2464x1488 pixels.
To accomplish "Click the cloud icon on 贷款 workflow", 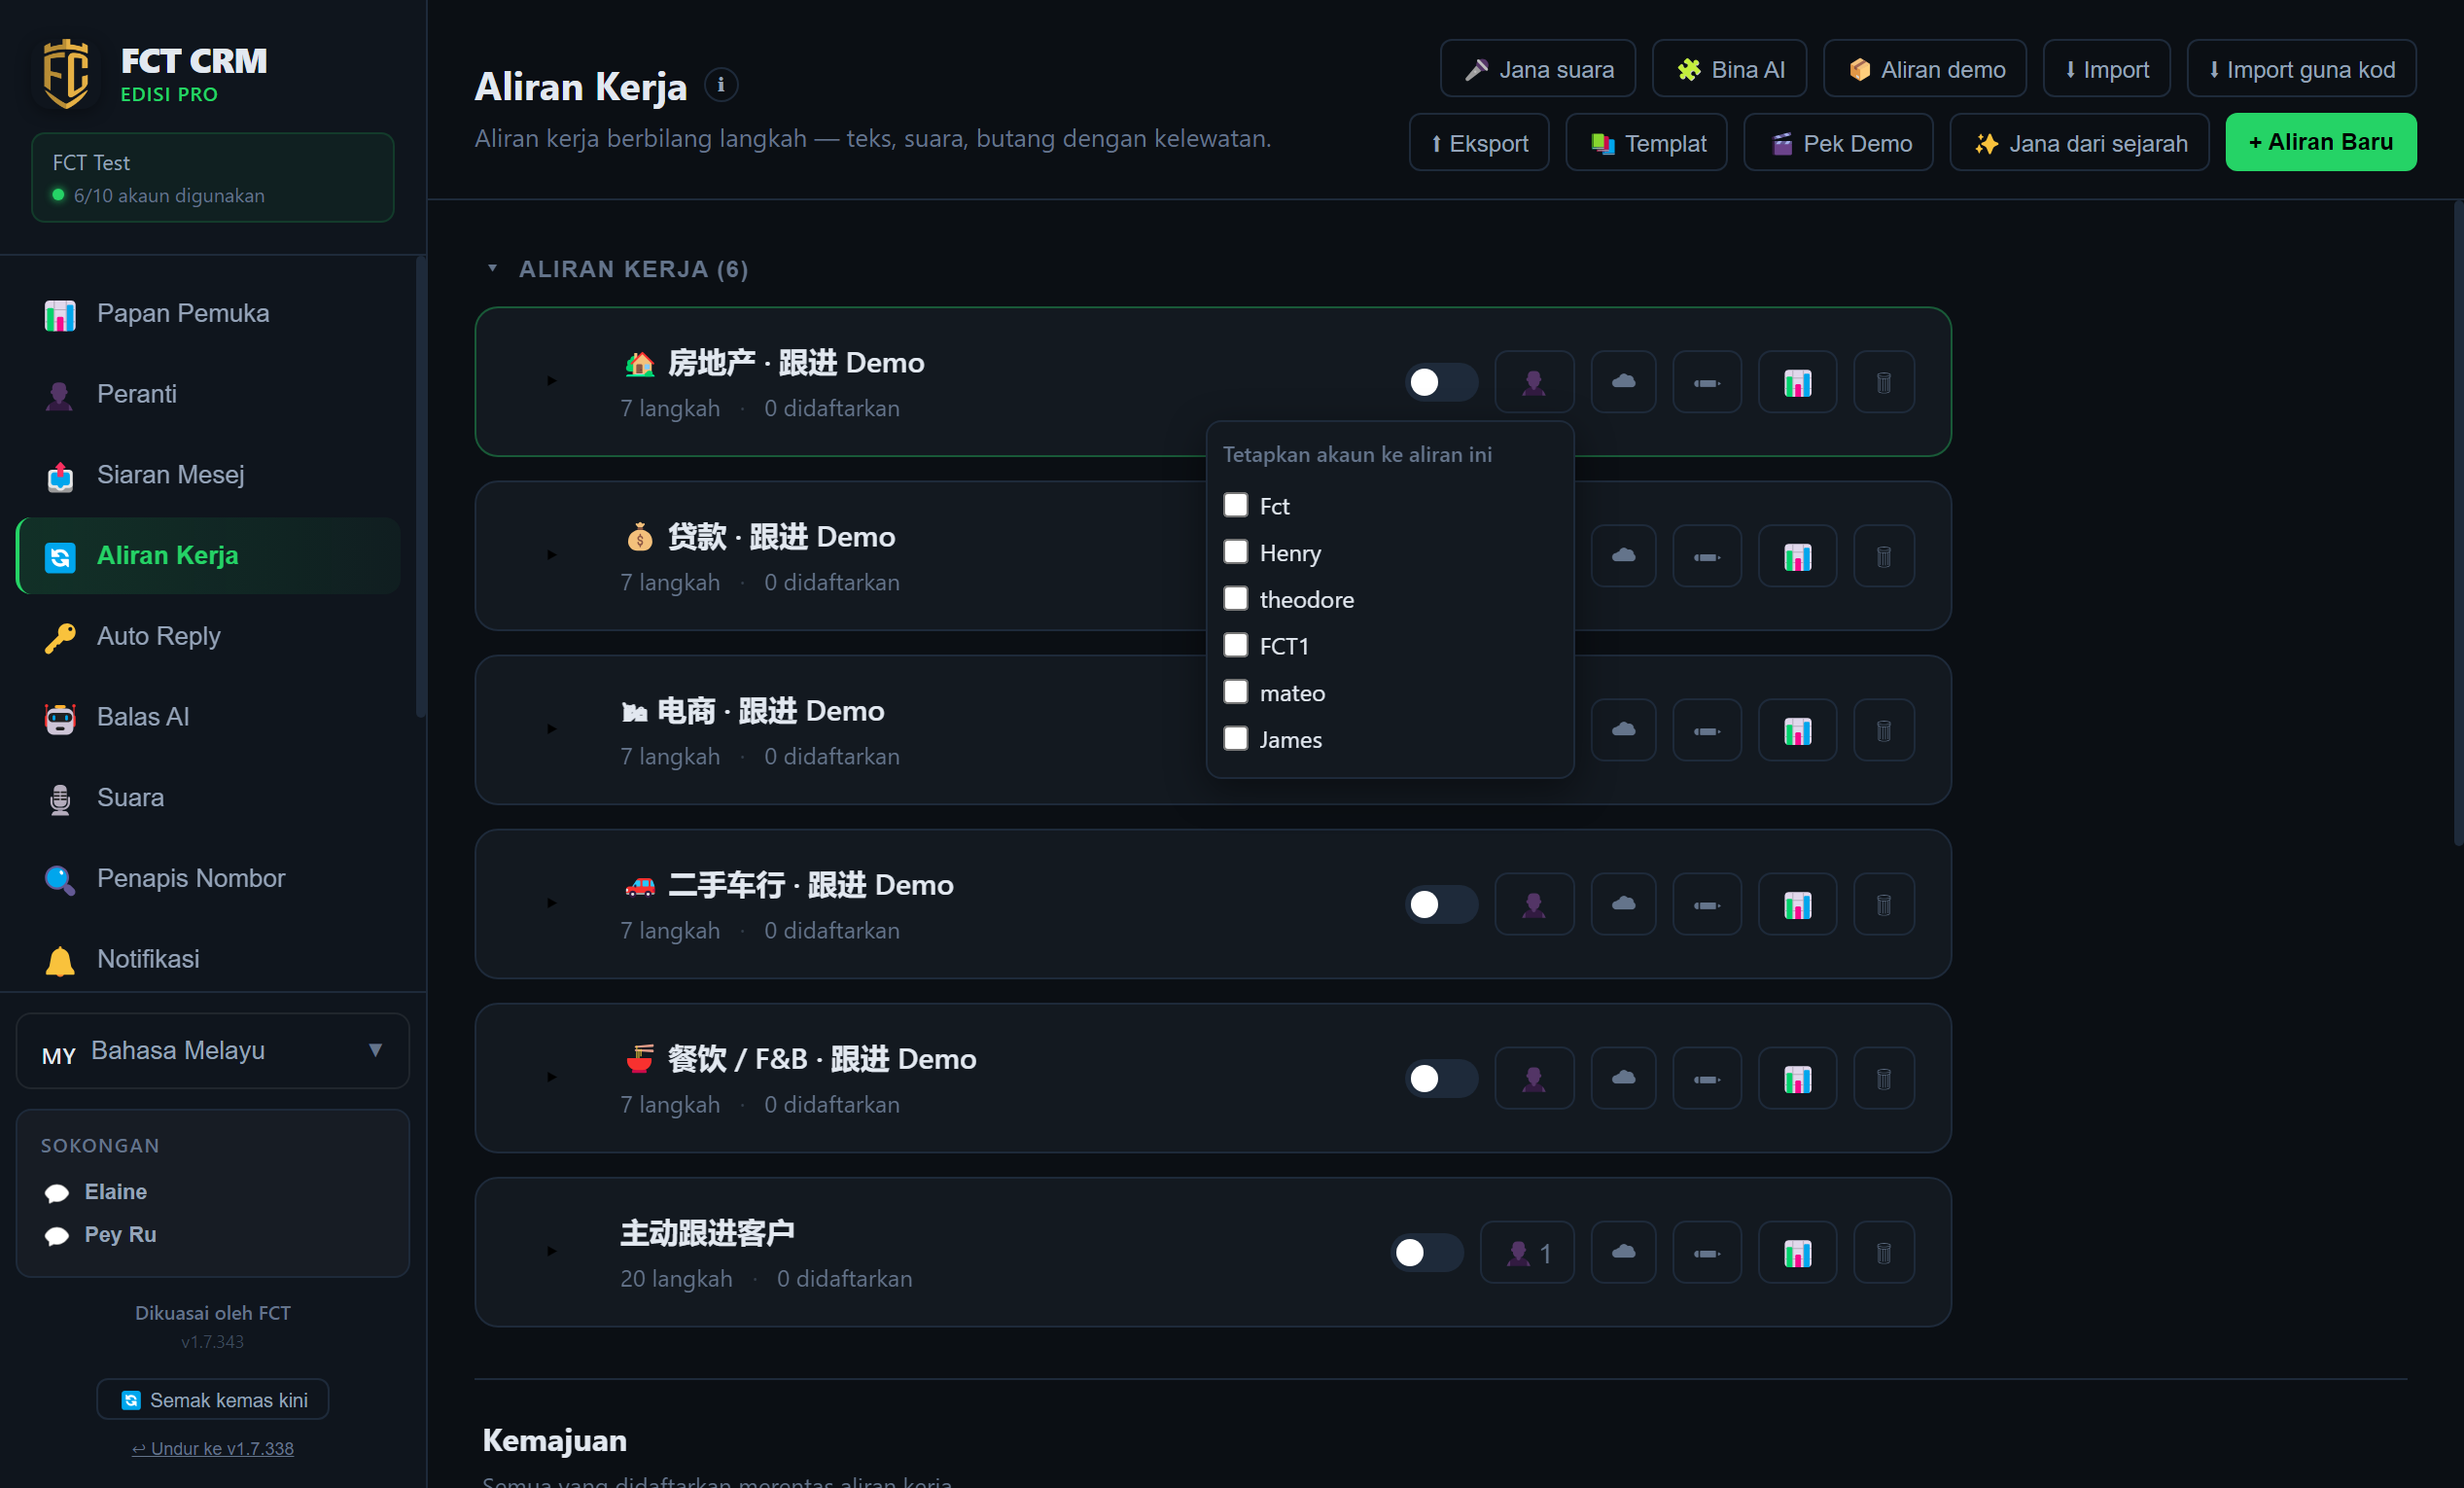I will point(1623,556).
